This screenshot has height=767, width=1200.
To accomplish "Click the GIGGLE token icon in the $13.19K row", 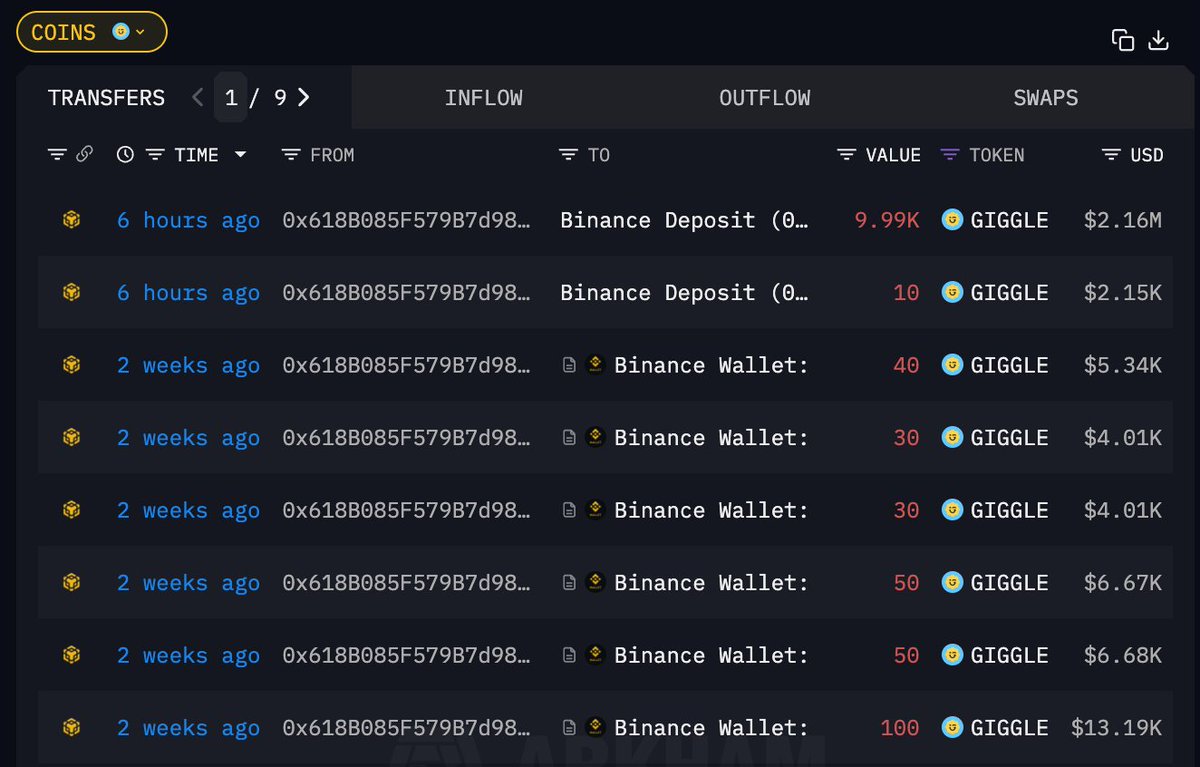I will point(952,728).
